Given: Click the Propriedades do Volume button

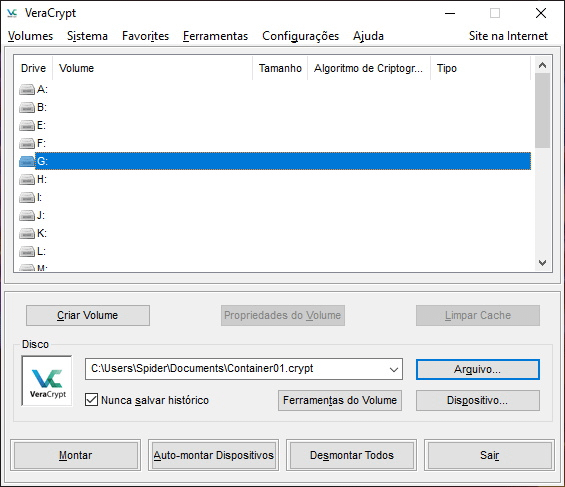Looking at the screenshot, I should 283,316.
